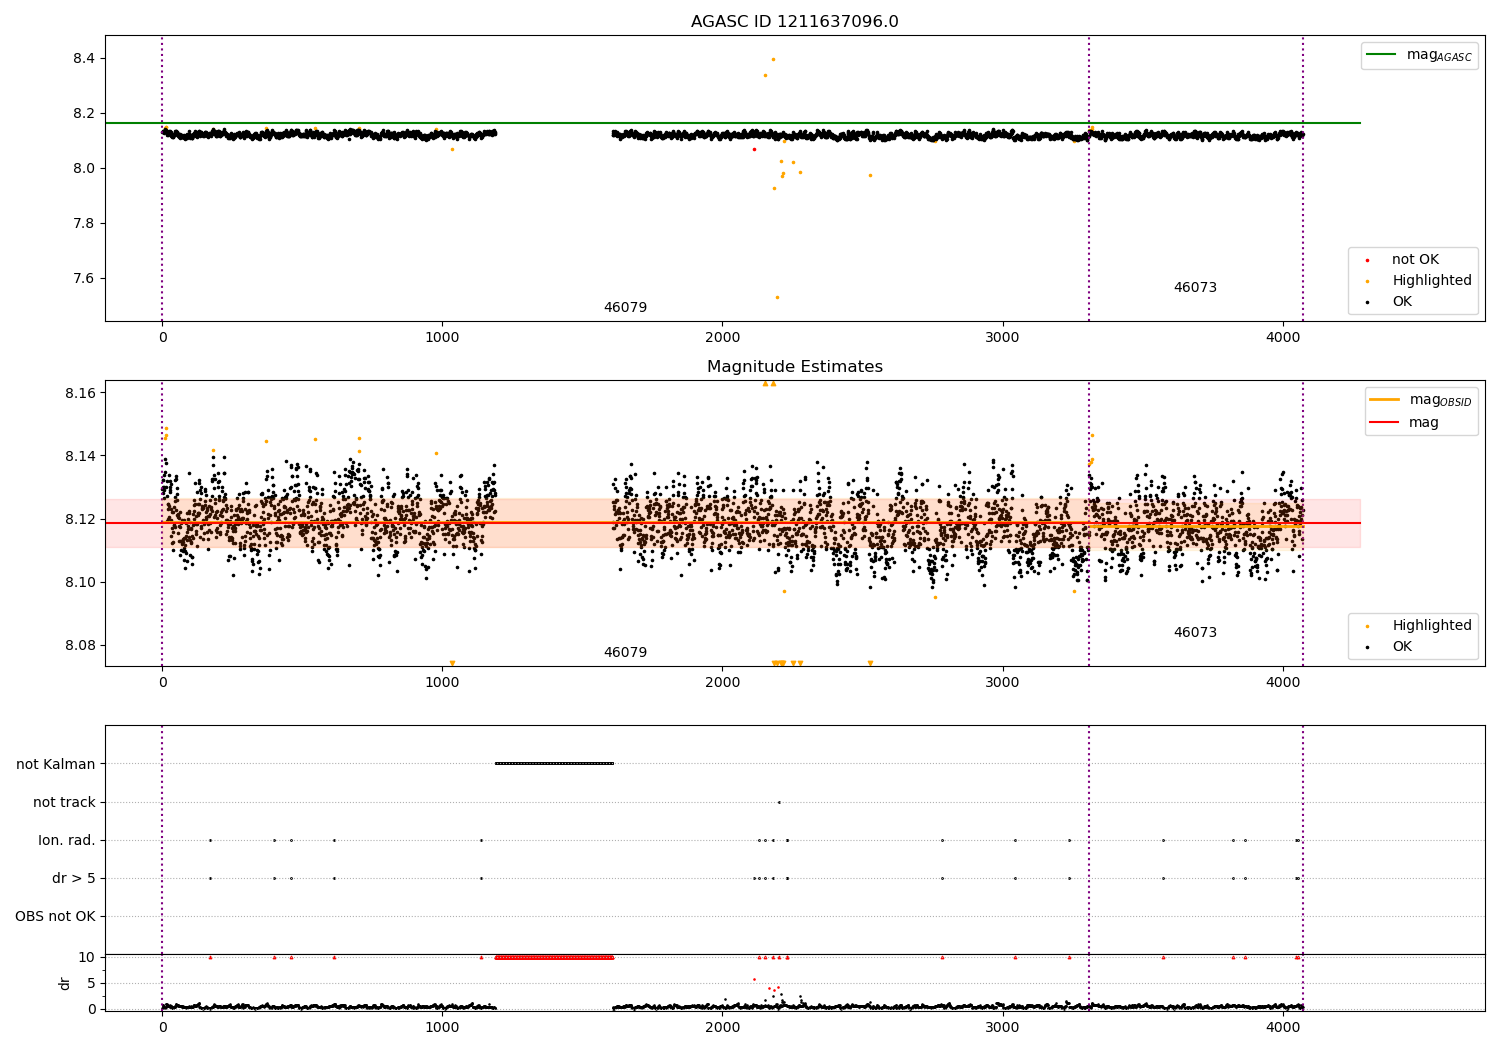Select the 8.12 y-axis tick label
Image resolution: width=1500 pixels, height=1050 pixels.
pyautogui.click(x=80, y=519)
